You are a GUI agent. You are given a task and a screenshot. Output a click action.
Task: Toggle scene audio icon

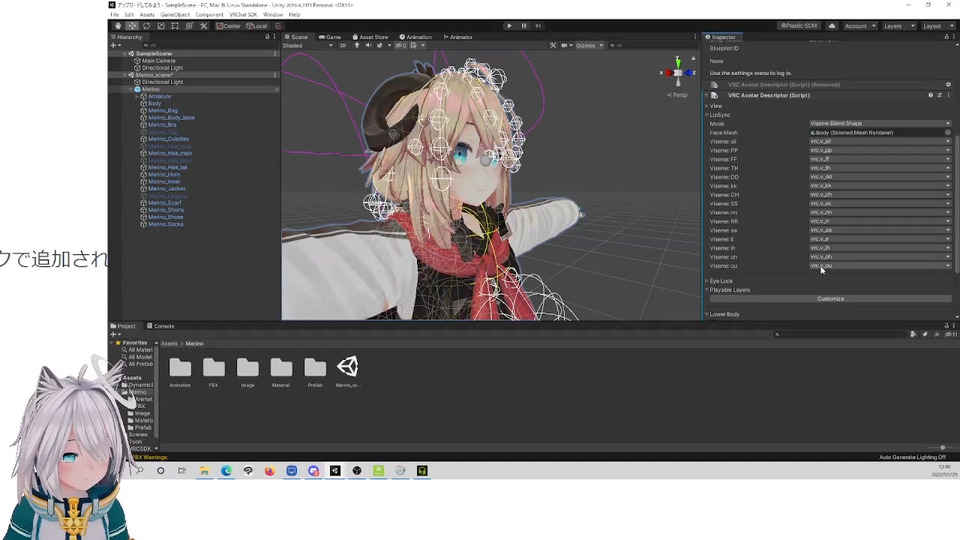tap(368, 45)
